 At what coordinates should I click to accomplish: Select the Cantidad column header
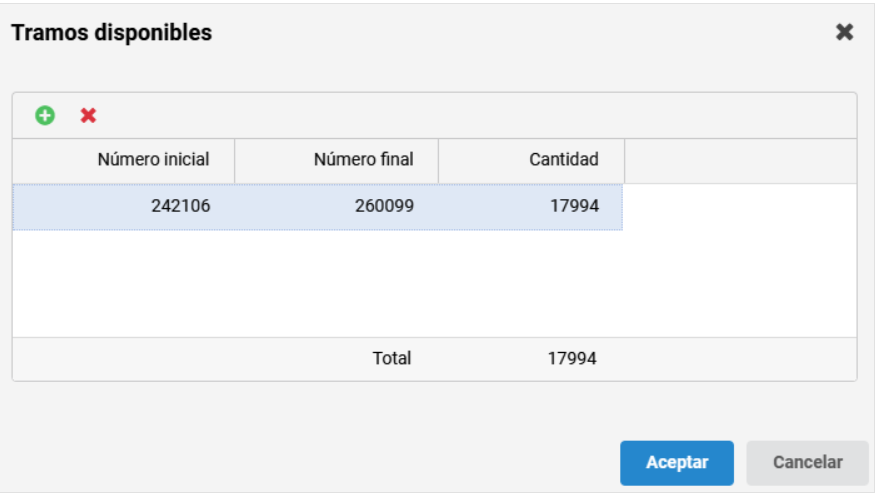pos(532,161)
